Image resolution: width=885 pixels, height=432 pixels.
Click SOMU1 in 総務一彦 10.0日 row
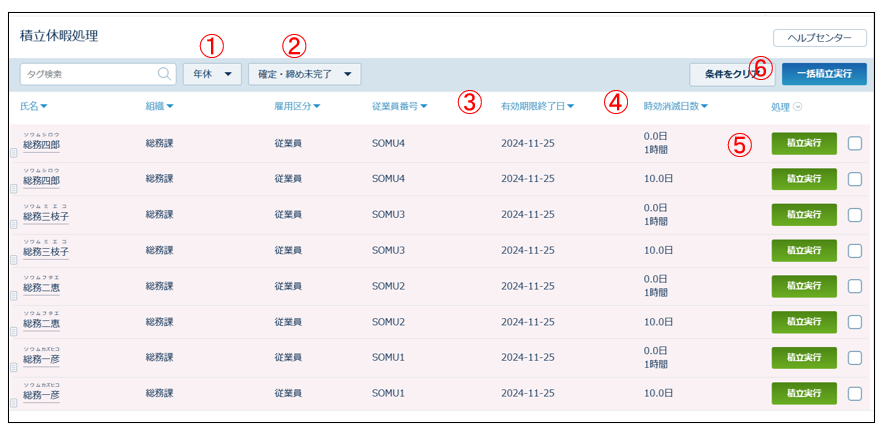[388, 393]
